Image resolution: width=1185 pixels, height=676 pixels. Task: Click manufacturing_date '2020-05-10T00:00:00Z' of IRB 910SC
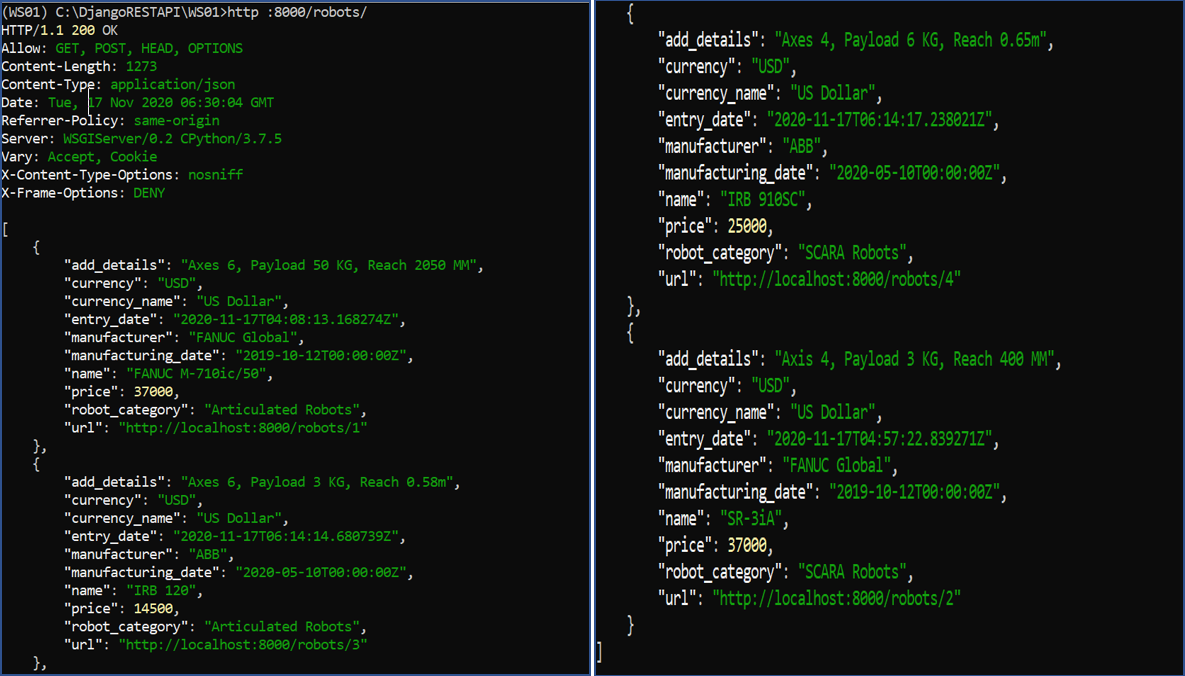[x=914, y=172]
